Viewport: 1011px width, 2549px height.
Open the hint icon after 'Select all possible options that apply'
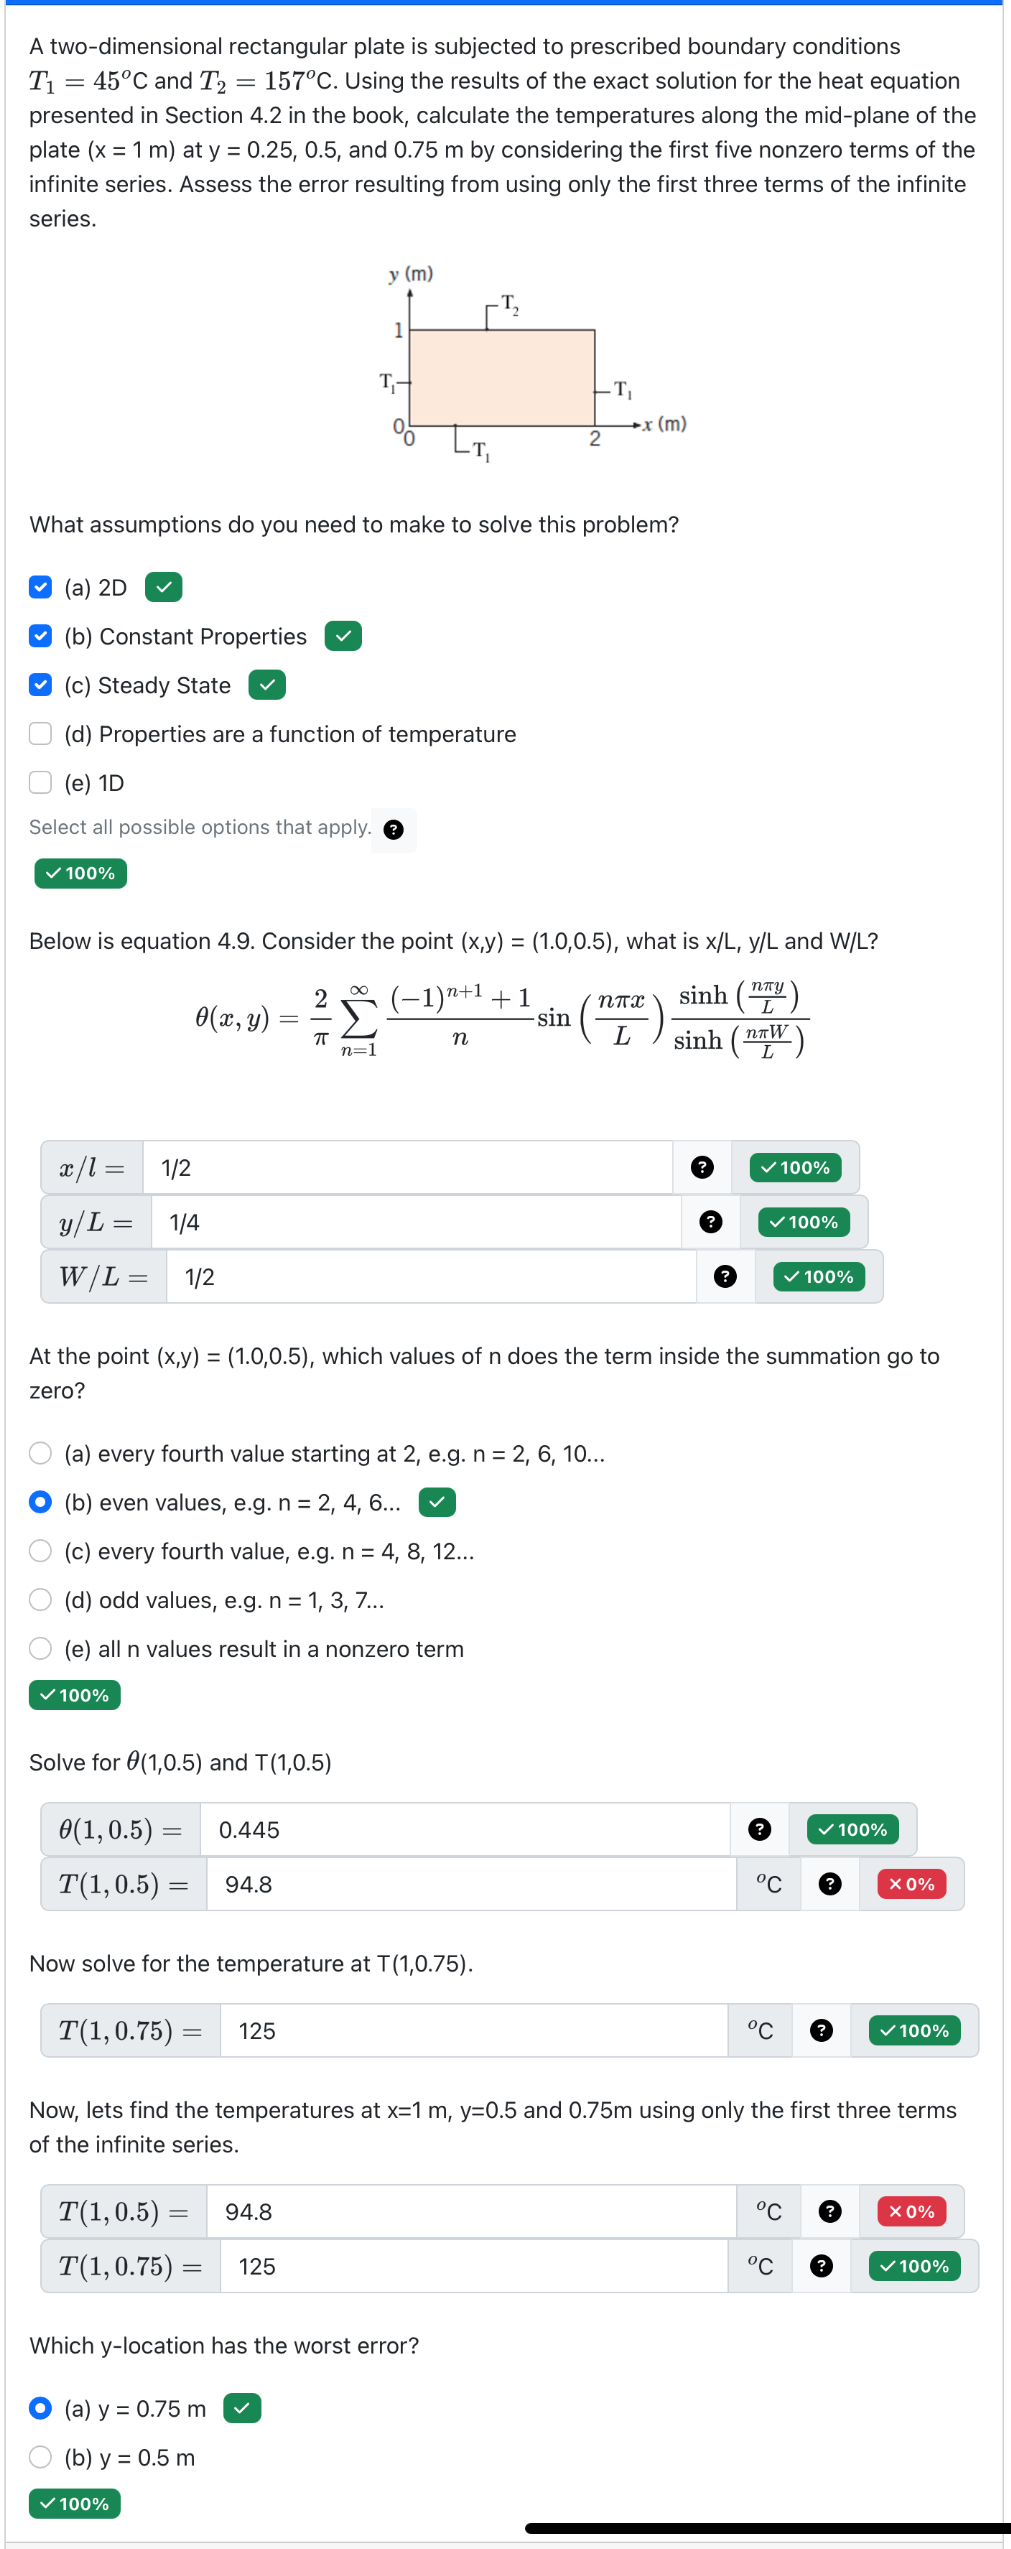(394, 829)
